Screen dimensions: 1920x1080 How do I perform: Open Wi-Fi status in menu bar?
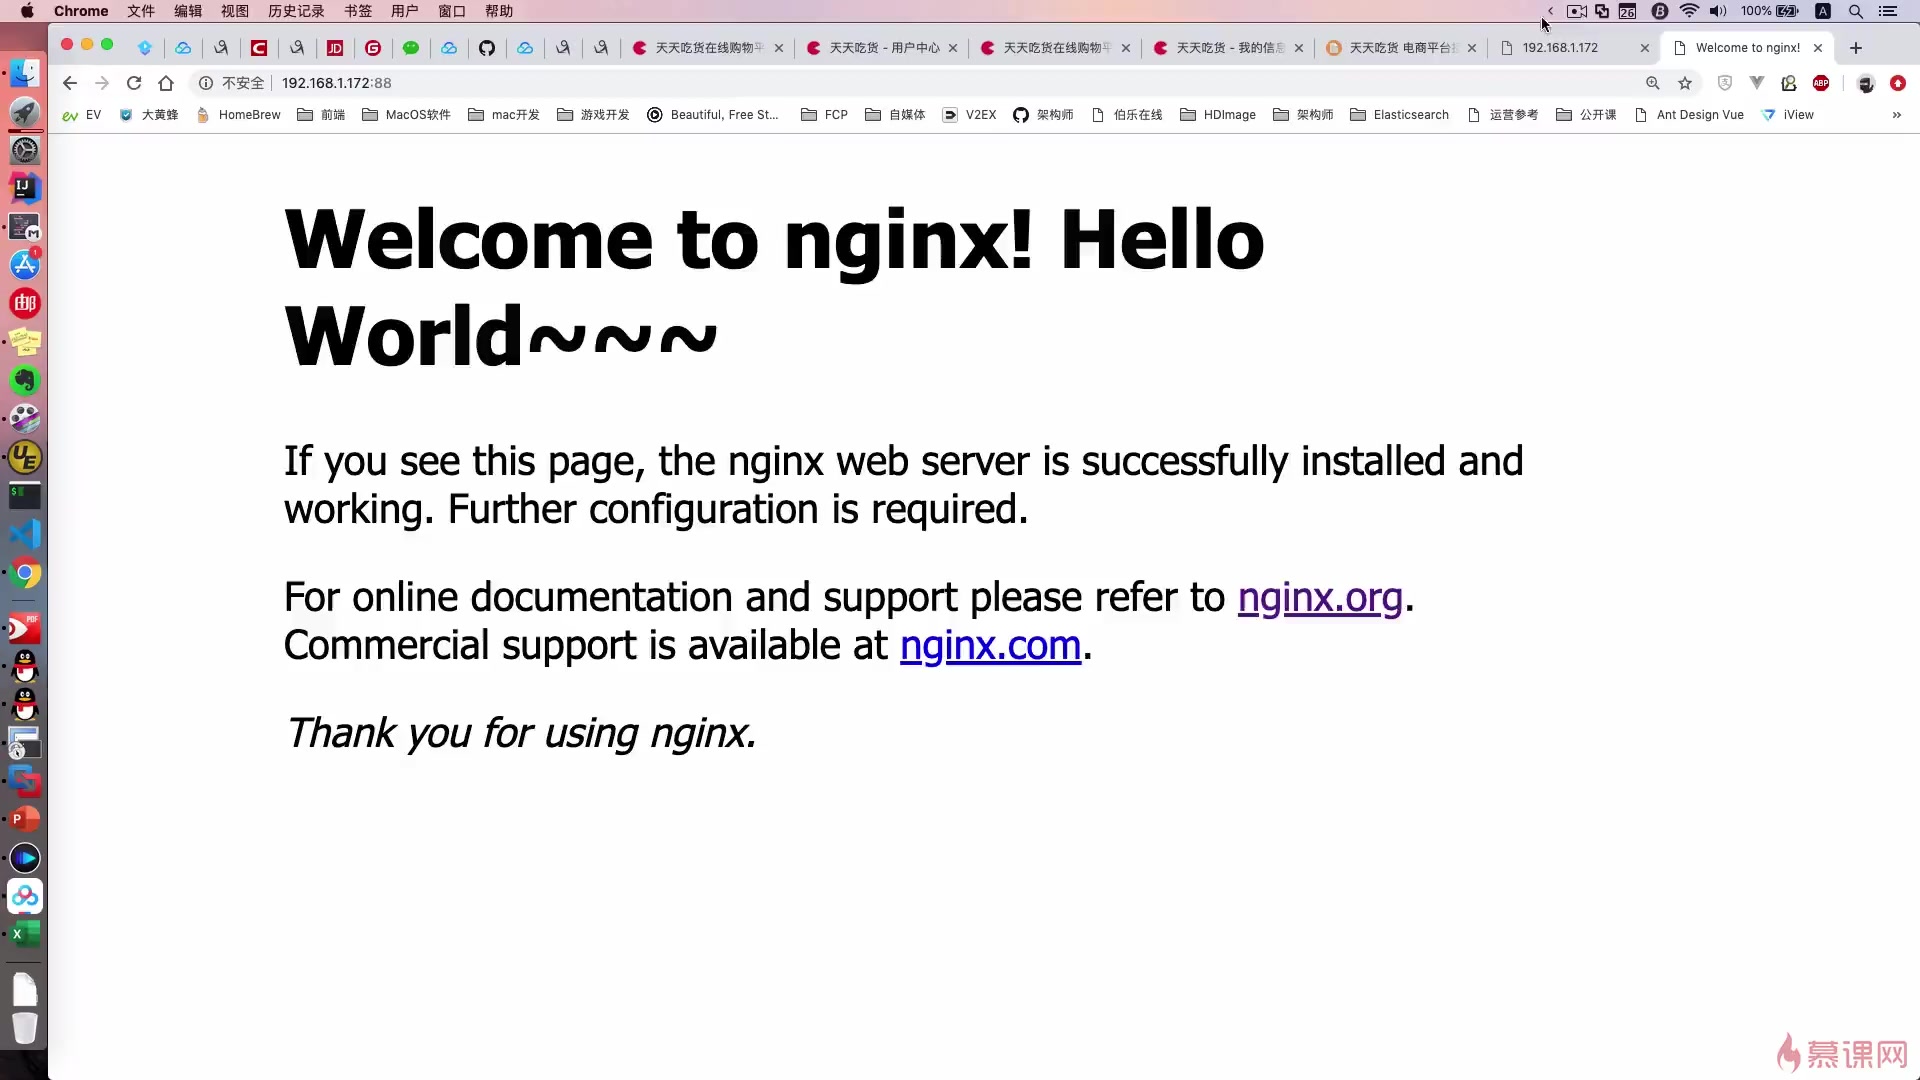[1689, 11]
